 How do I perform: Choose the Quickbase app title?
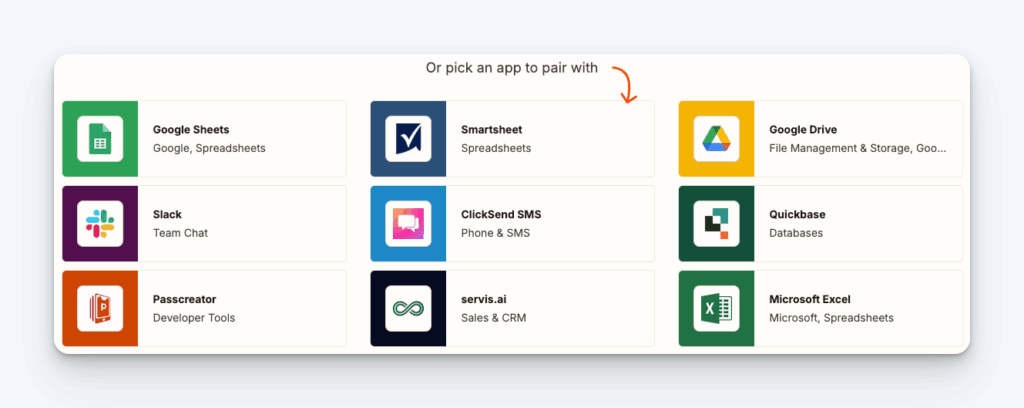point(797,215)
